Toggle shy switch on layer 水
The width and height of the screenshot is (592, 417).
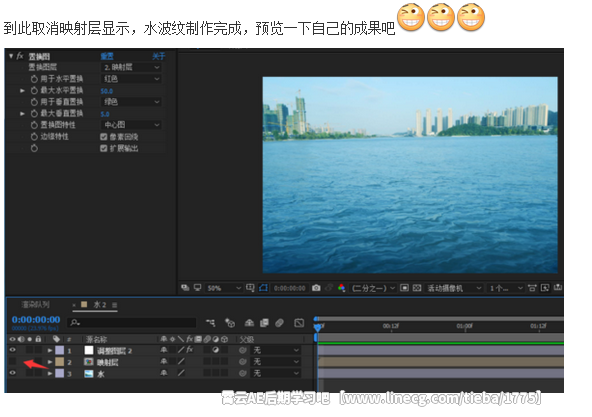164,373
